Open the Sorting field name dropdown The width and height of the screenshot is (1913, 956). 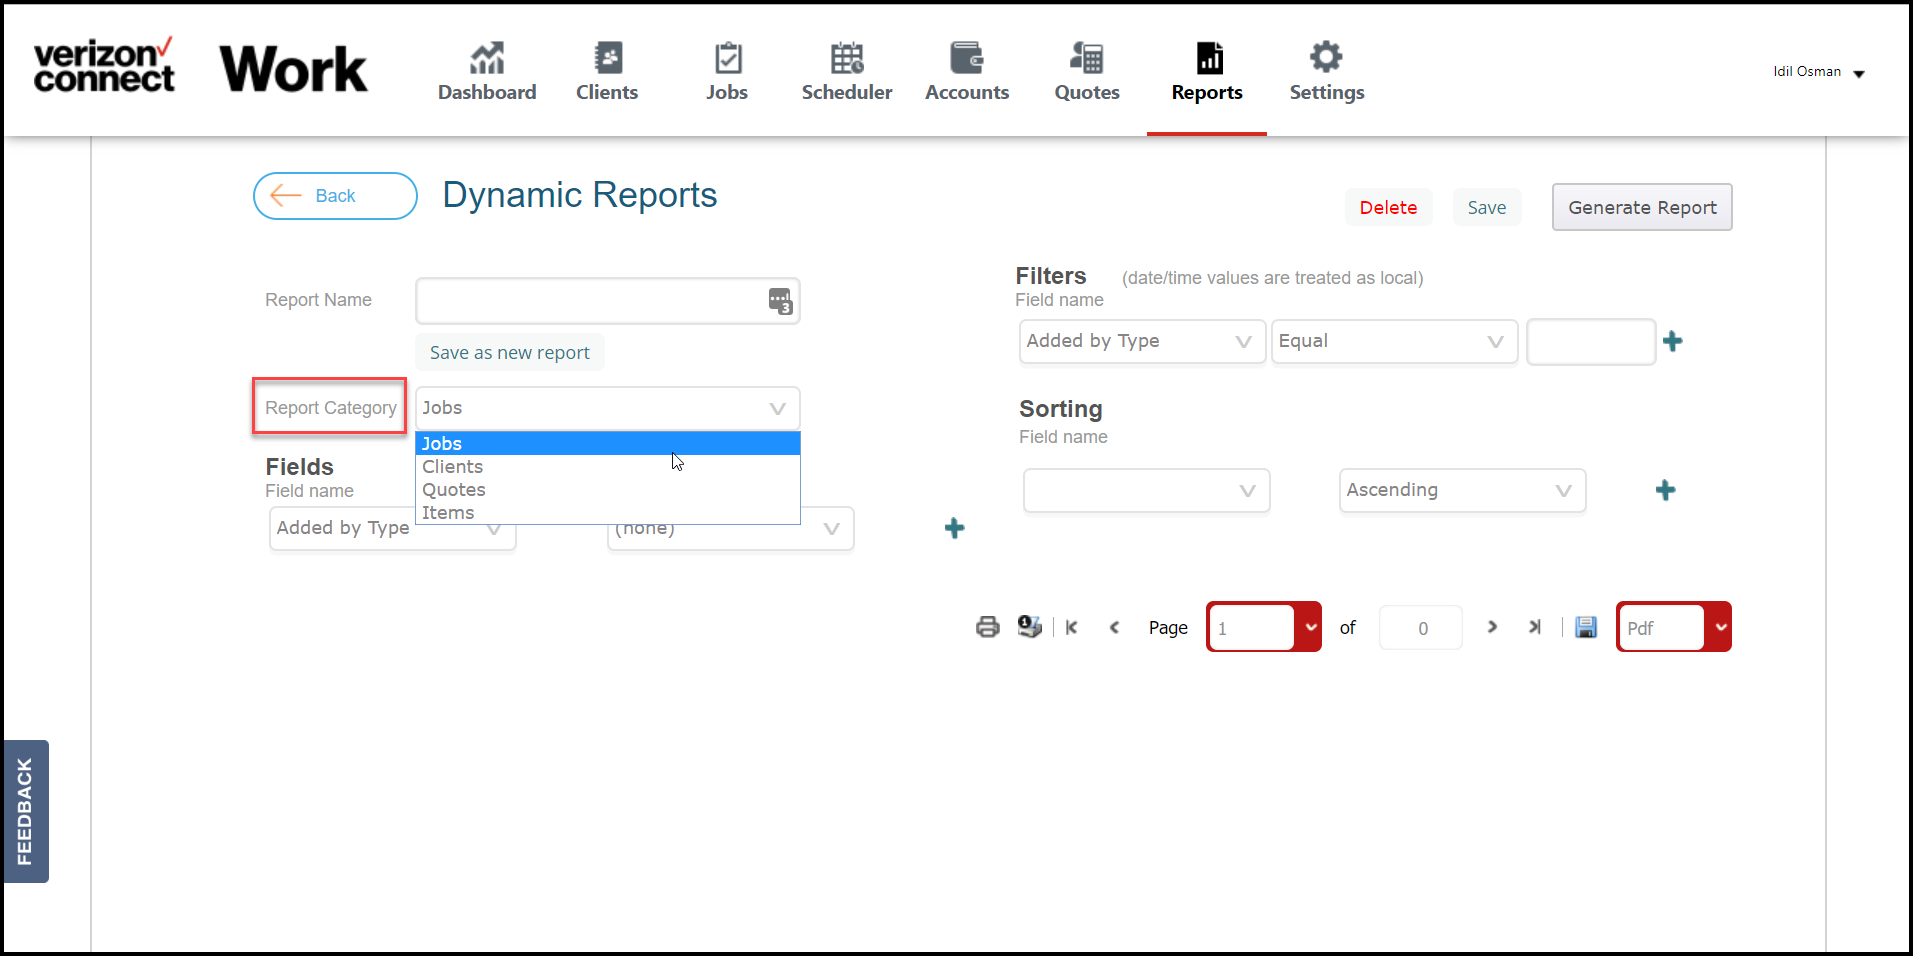[1147, 490]
